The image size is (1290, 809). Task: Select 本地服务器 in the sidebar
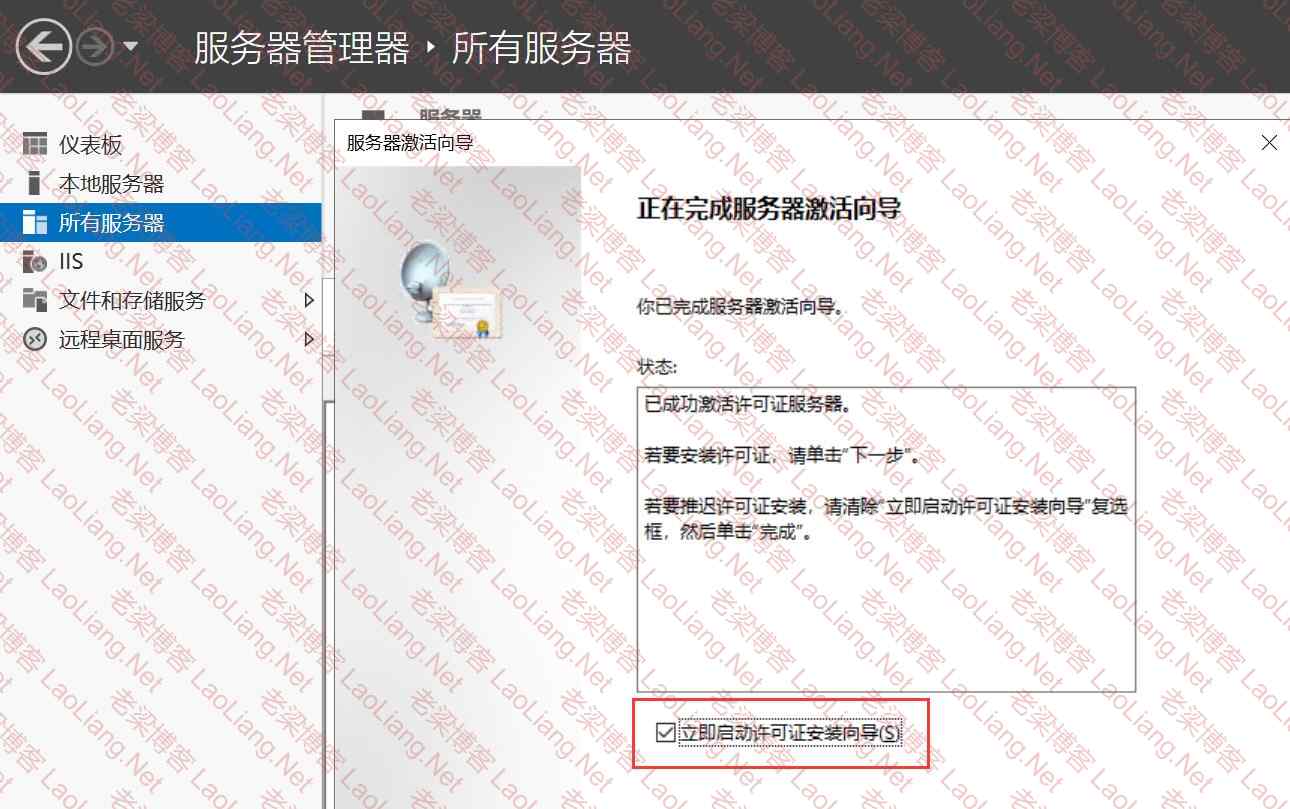160,183
